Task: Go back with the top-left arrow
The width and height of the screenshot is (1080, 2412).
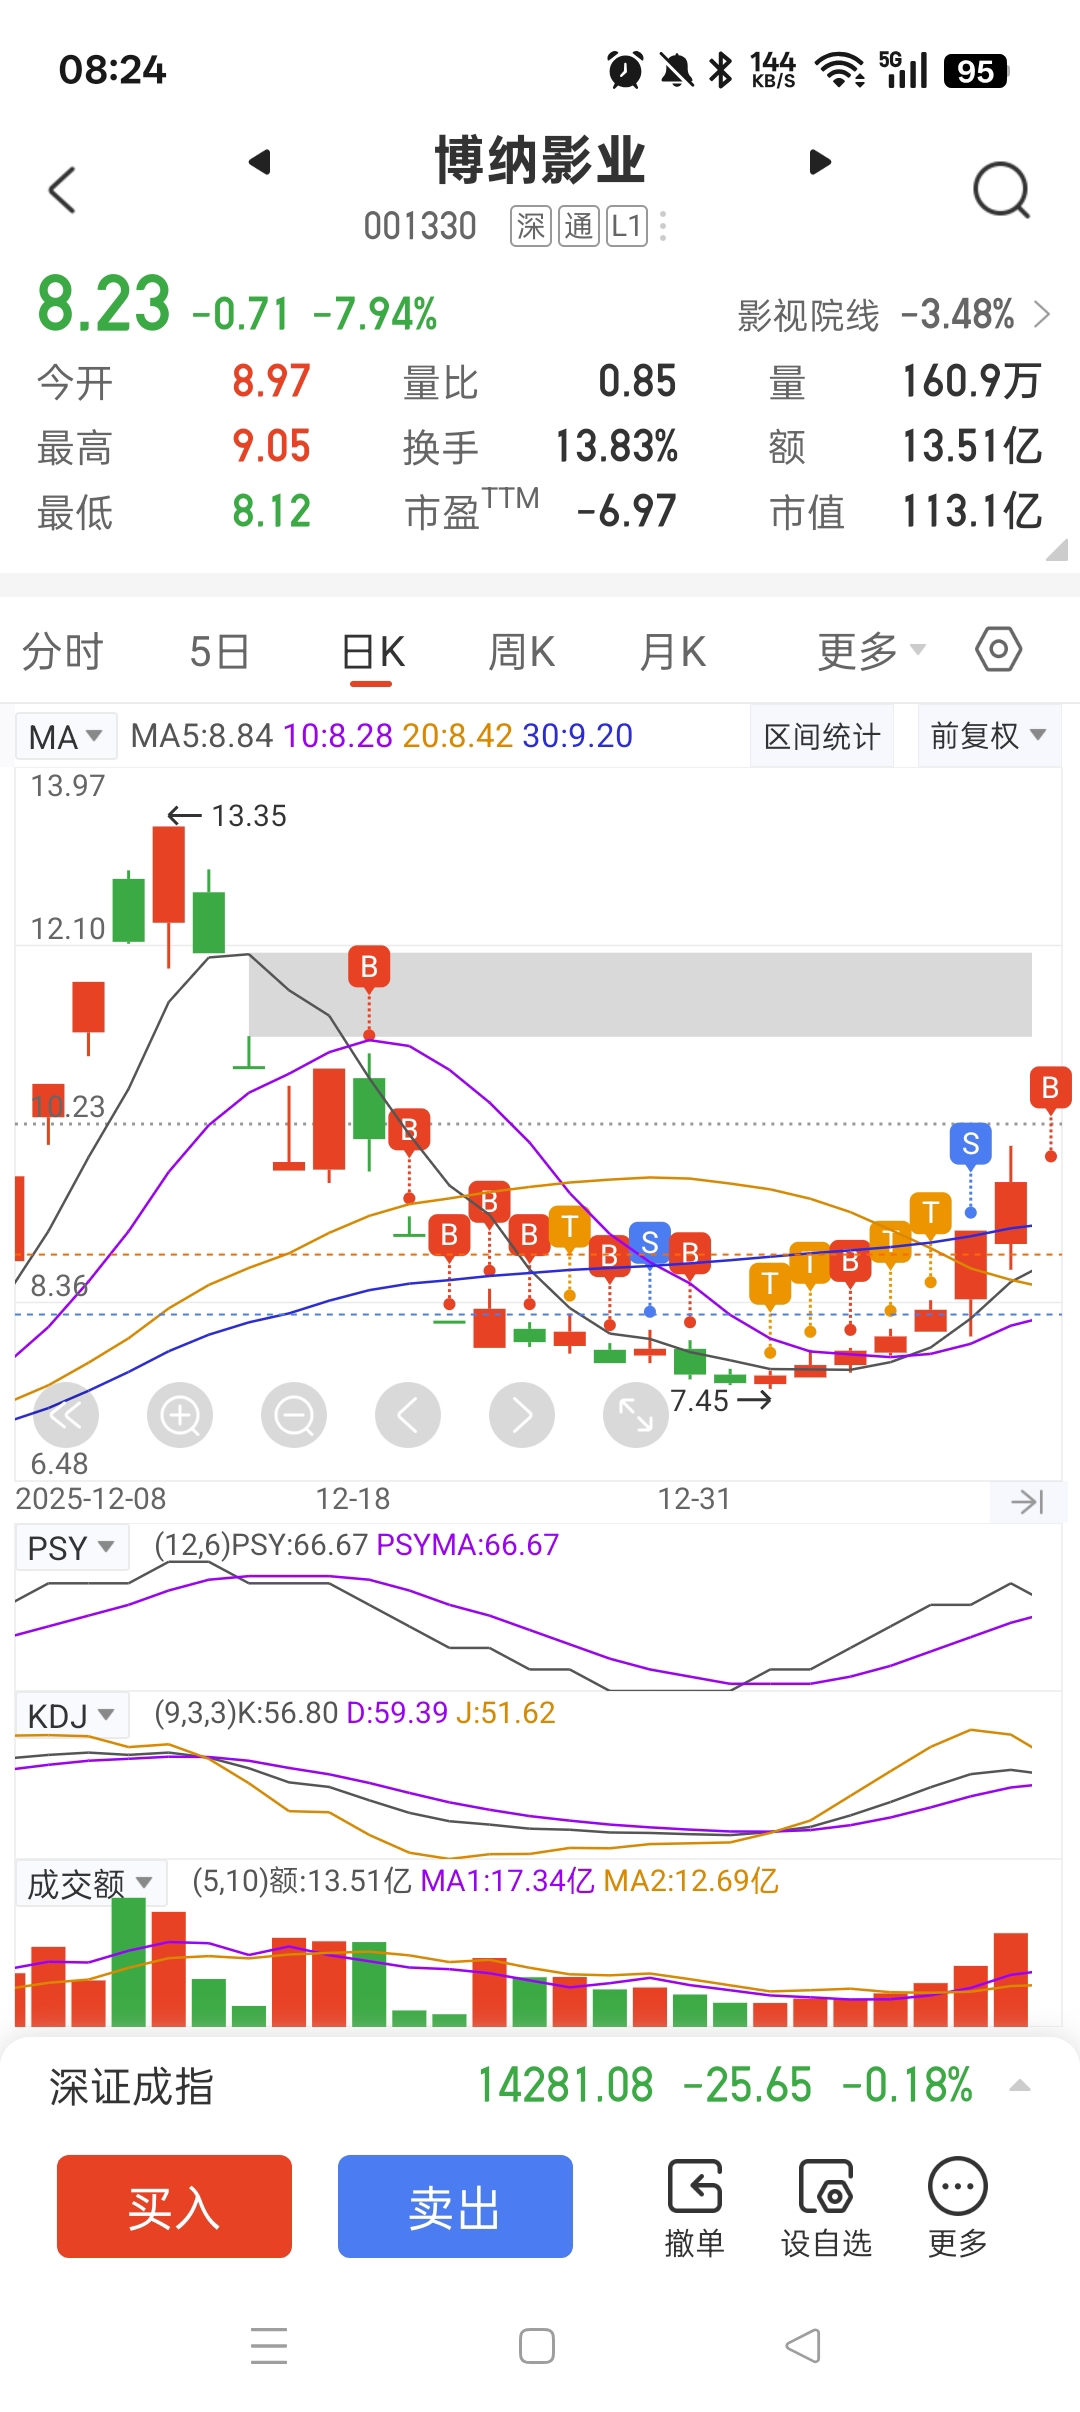Action: click(x=62, y=189)
